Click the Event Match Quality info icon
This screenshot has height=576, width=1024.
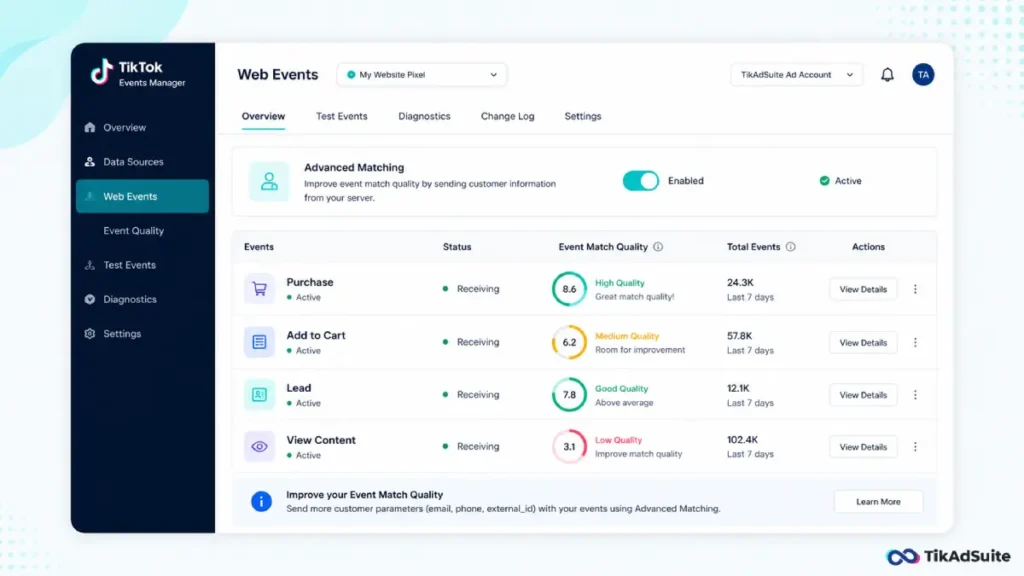658,247
